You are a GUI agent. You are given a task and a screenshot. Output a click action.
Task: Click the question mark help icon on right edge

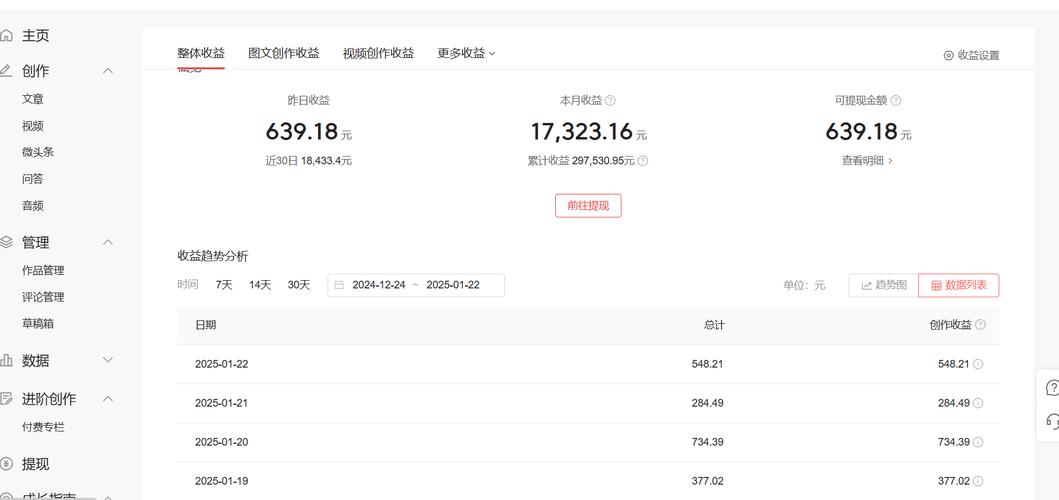point(1051,388)
